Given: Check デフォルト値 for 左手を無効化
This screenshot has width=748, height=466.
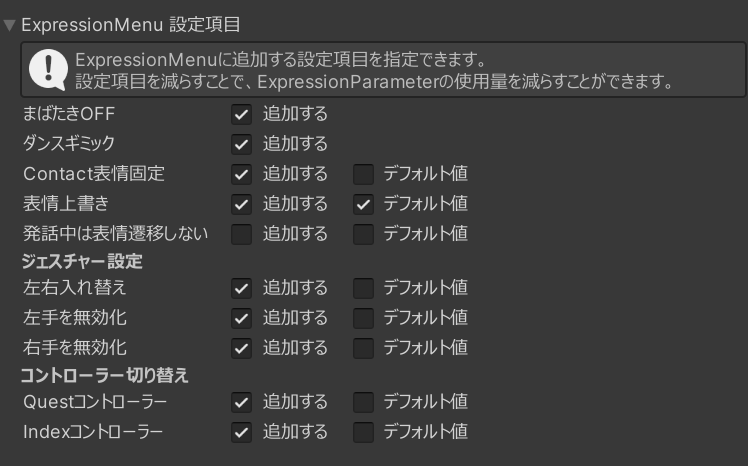Looking at the screenshot, I should [364, 318].
